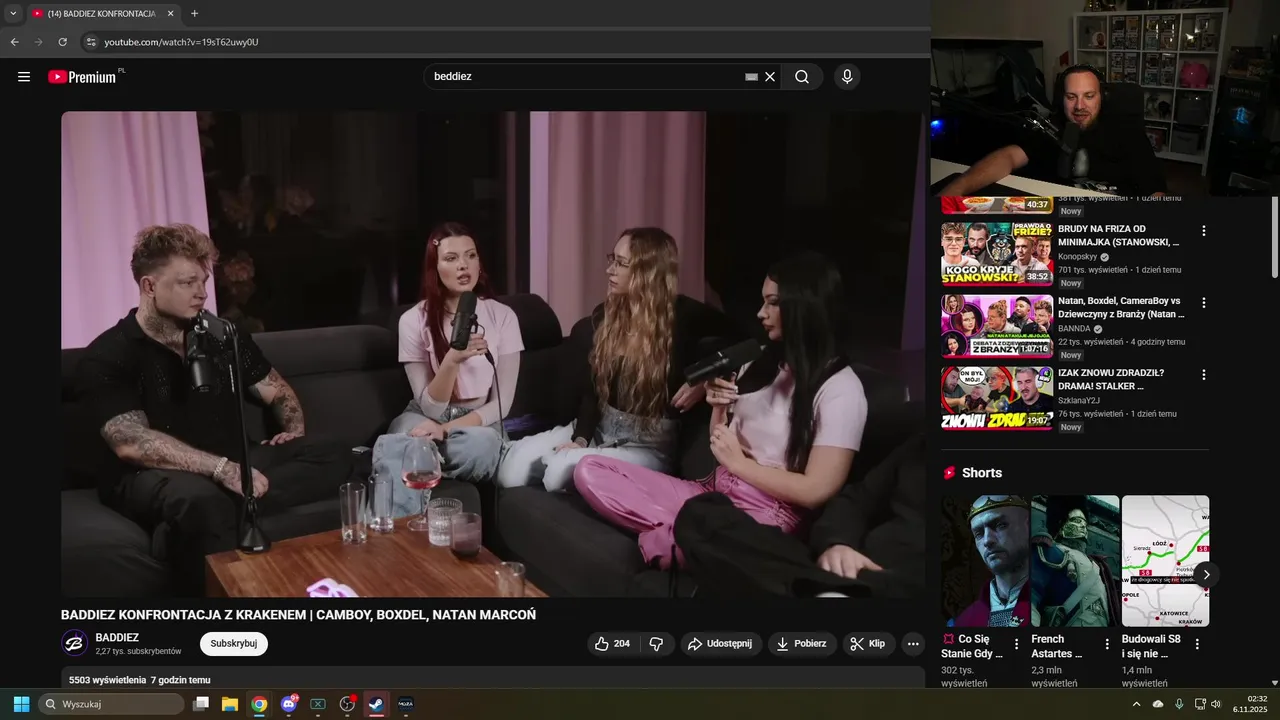The image size is (1280, 720).
Task: Like the video with thumbs up
Action: pyautogui.click(x=612, y=644)
